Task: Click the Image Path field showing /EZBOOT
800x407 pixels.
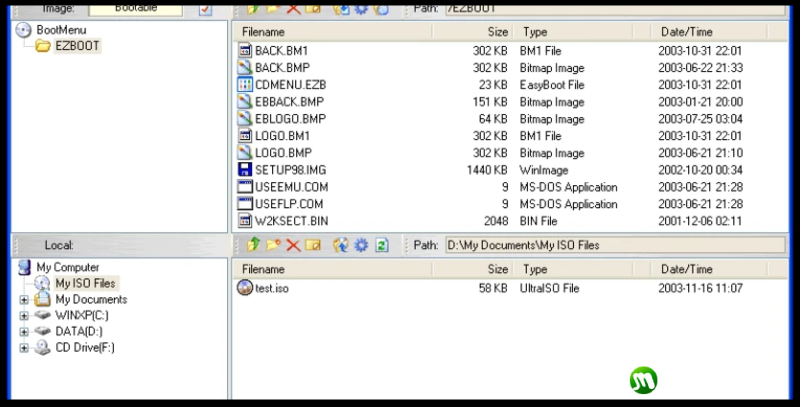Action: click(615, 9)
